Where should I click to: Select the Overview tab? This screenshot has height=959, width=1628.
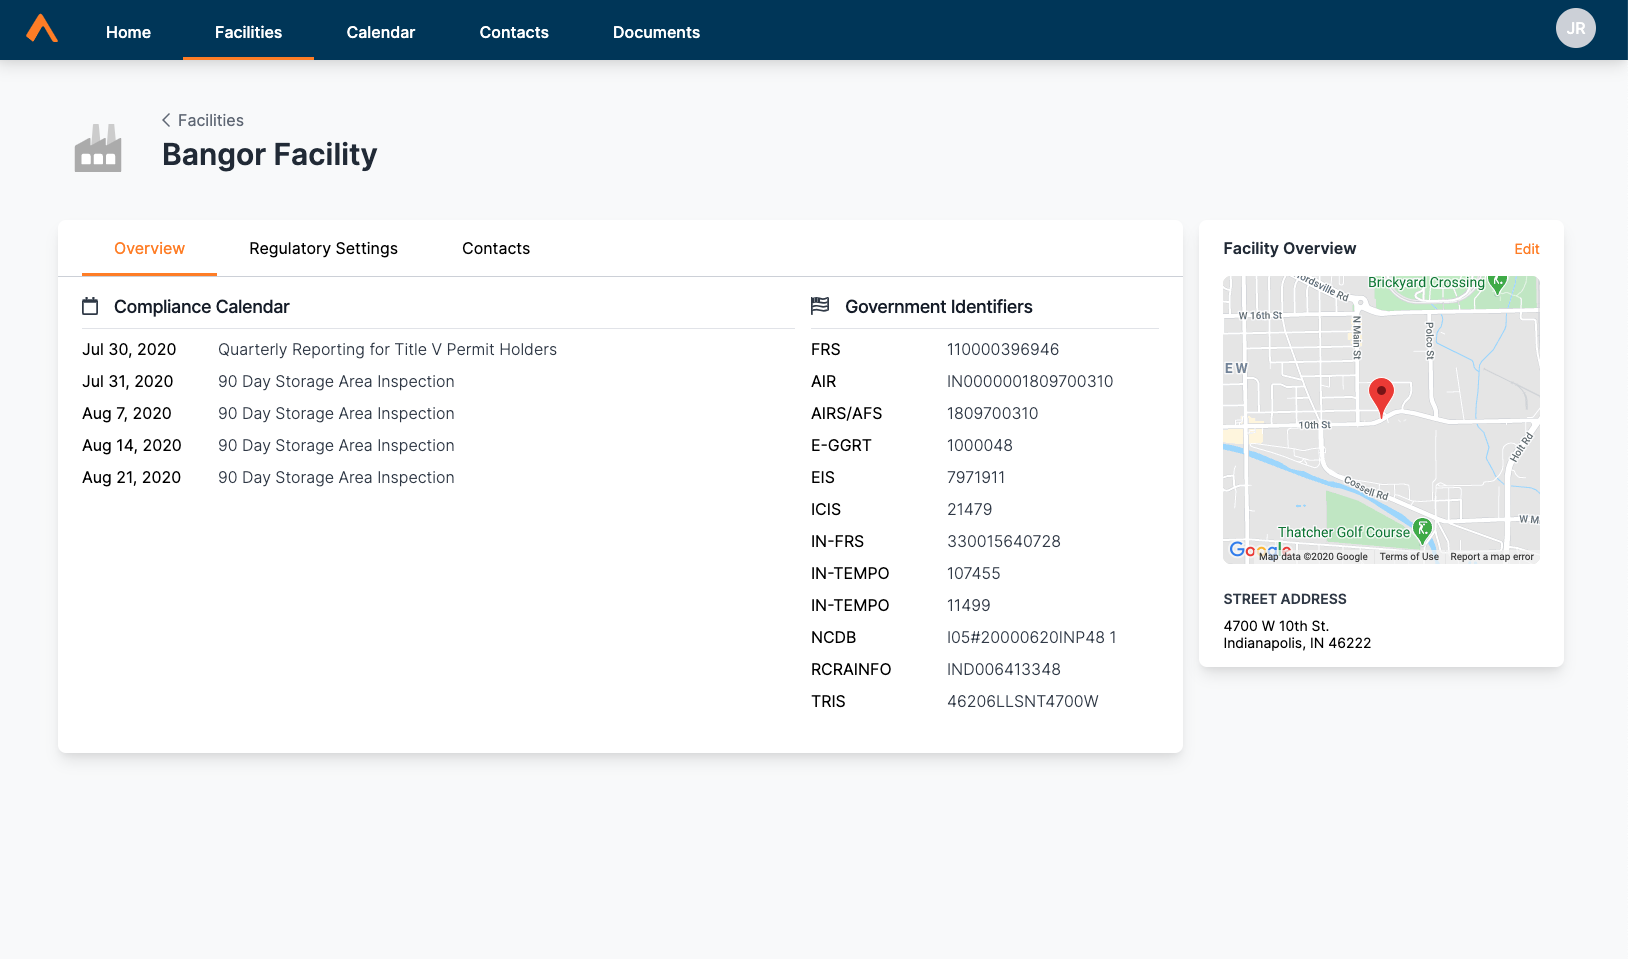tap(149, 249)
